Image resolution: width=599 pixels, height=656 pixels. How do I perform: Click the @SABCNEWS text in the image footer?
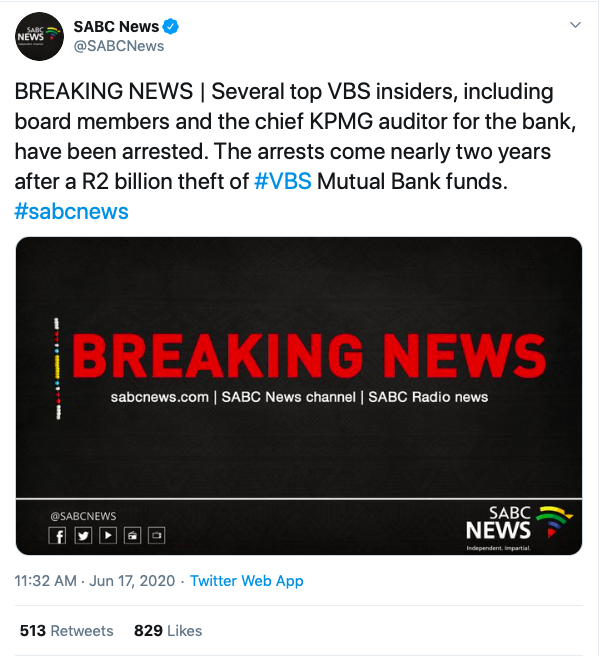tap(83, 516)
